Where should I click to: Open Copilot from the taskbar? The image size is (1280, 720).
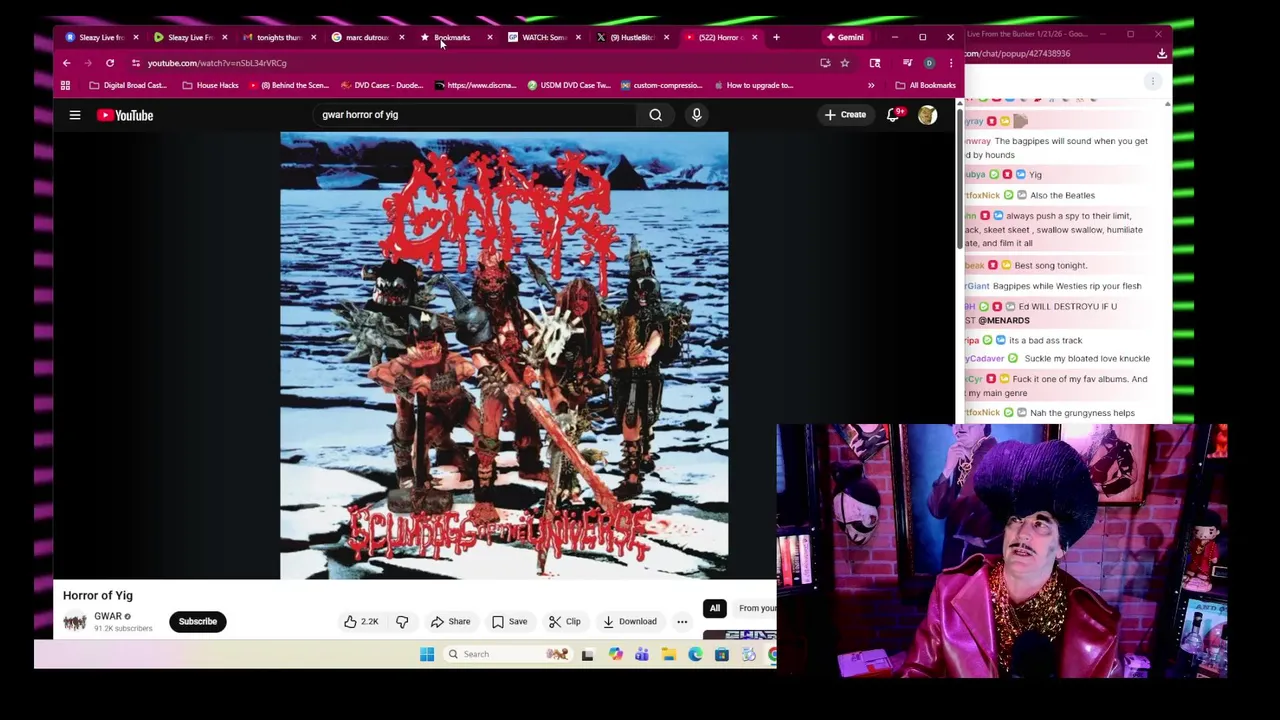click(x=615, y=654)
